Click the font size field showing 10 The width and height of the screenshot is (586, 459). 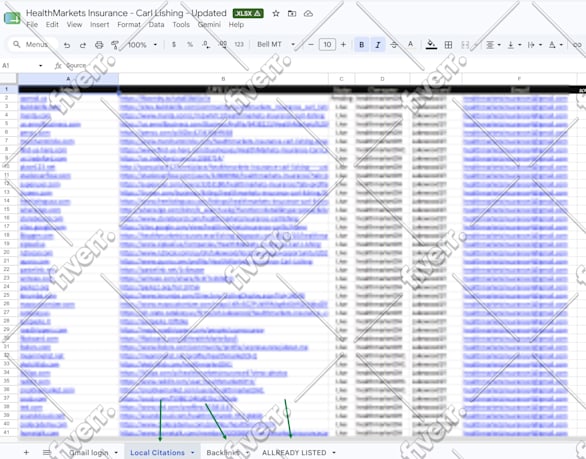(327, 44)
